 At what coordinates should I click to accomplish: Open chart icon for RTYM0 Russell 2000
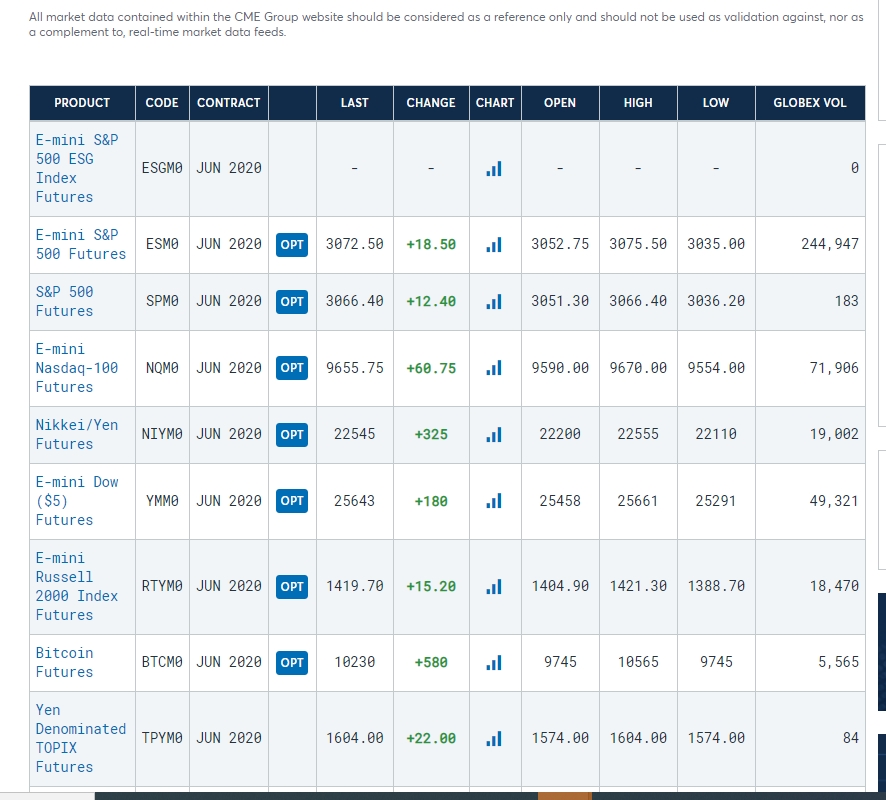click(494, 586)
